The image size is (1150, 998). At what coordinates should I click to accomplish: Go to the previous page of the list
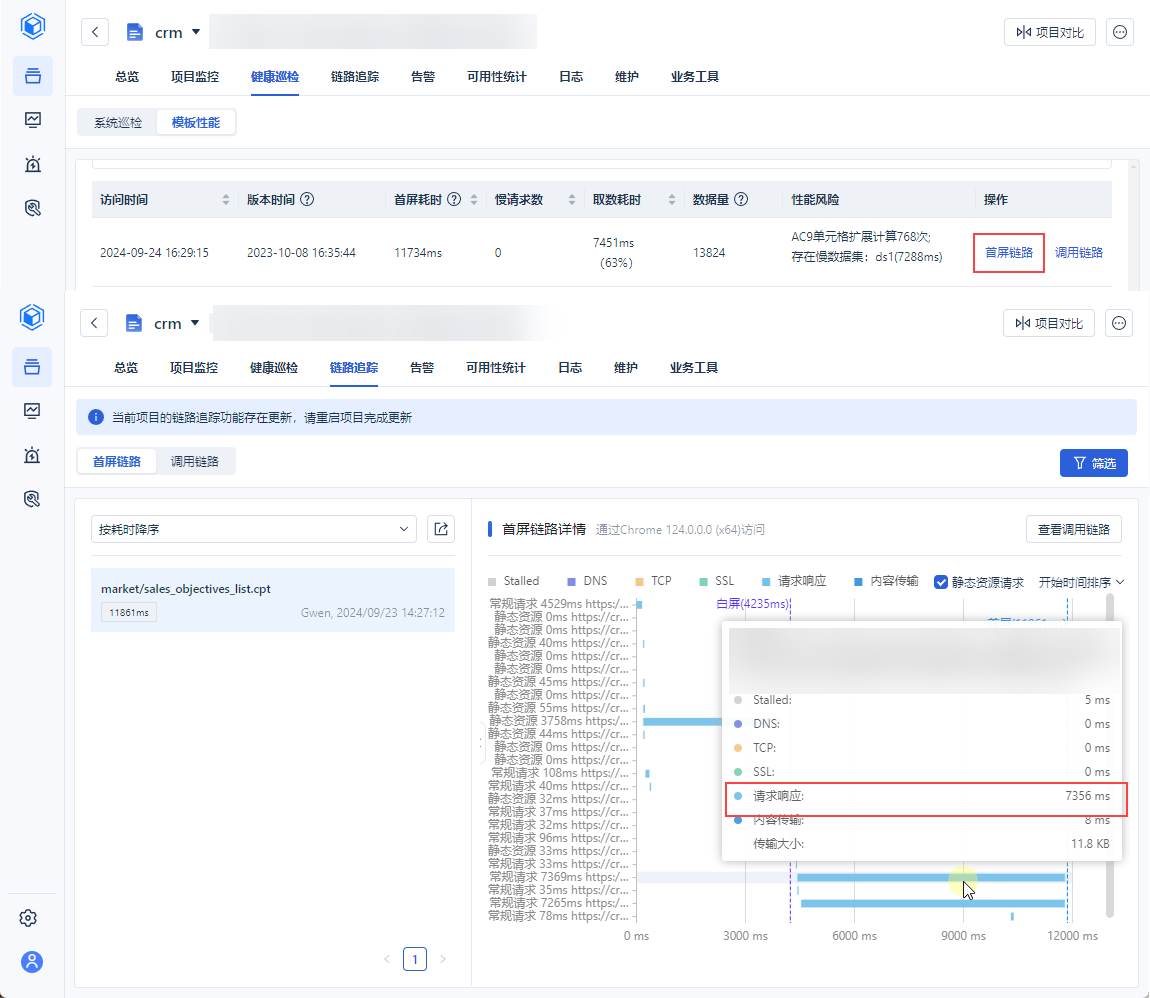point(387,959)
